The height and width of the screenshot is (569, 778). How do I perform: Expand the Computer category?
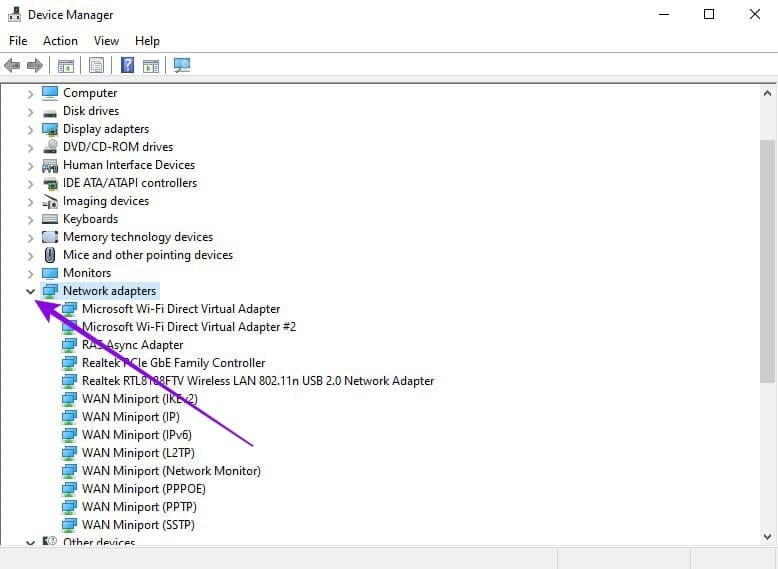[x=30, y=94]
